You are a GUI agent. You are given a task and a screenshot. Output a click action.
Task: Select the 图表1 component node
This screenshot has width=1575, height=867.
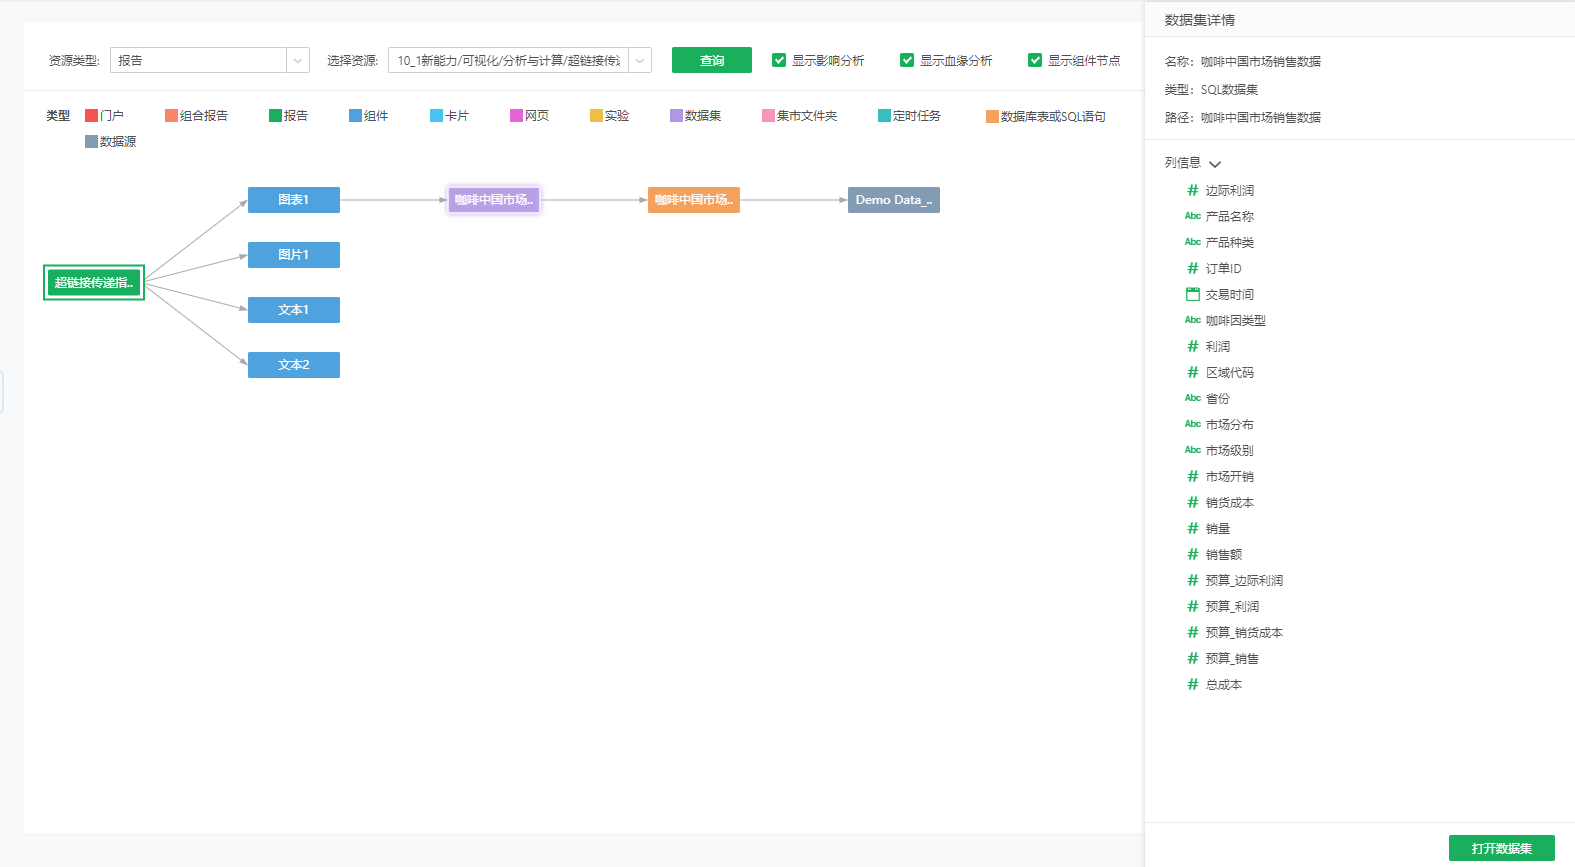coord(294,200)
